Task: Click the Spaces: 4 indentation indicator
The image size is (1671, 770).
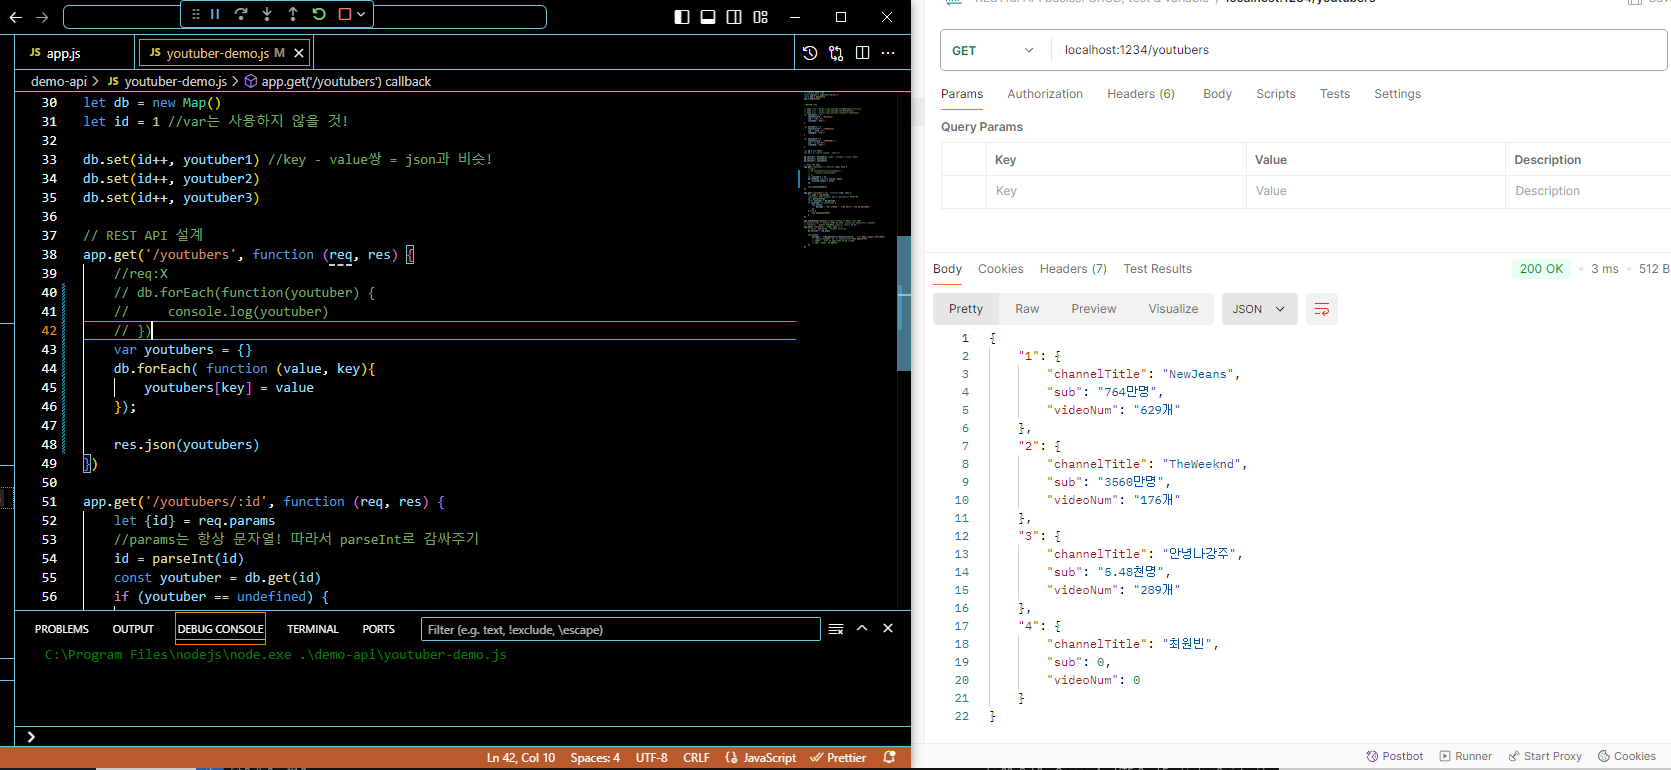Action: click(595, 758)
